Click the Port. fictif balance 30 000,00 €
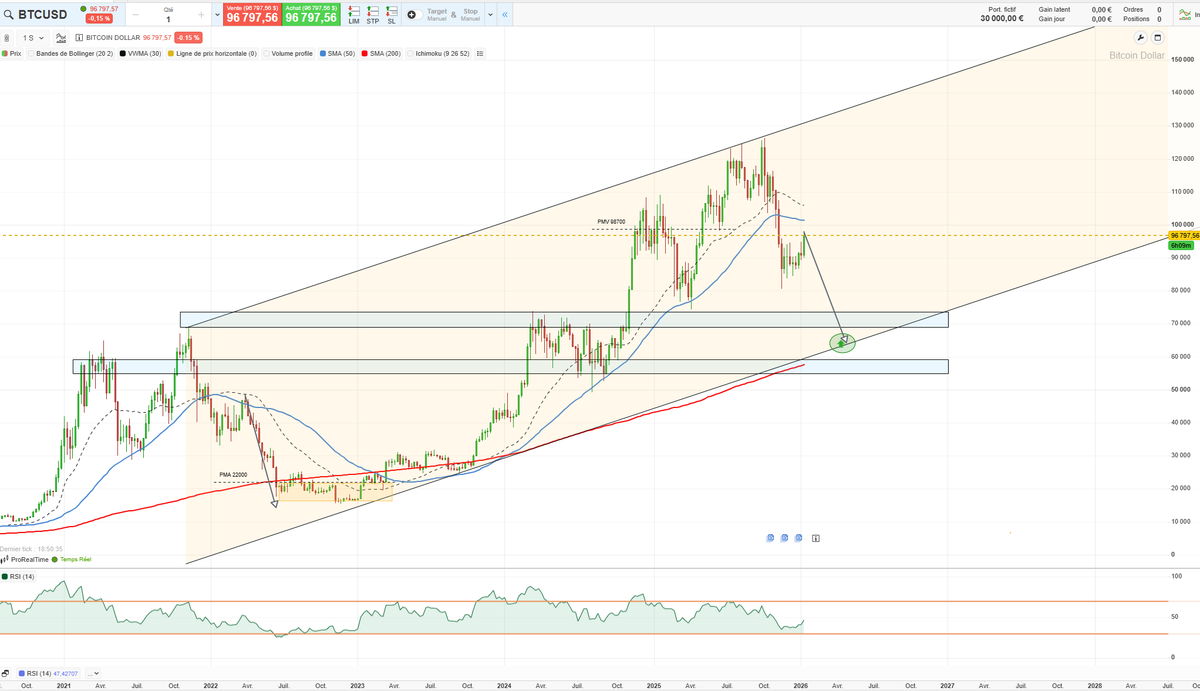Viewport: 1200px width, 691px height. [x=1001, y=19]
